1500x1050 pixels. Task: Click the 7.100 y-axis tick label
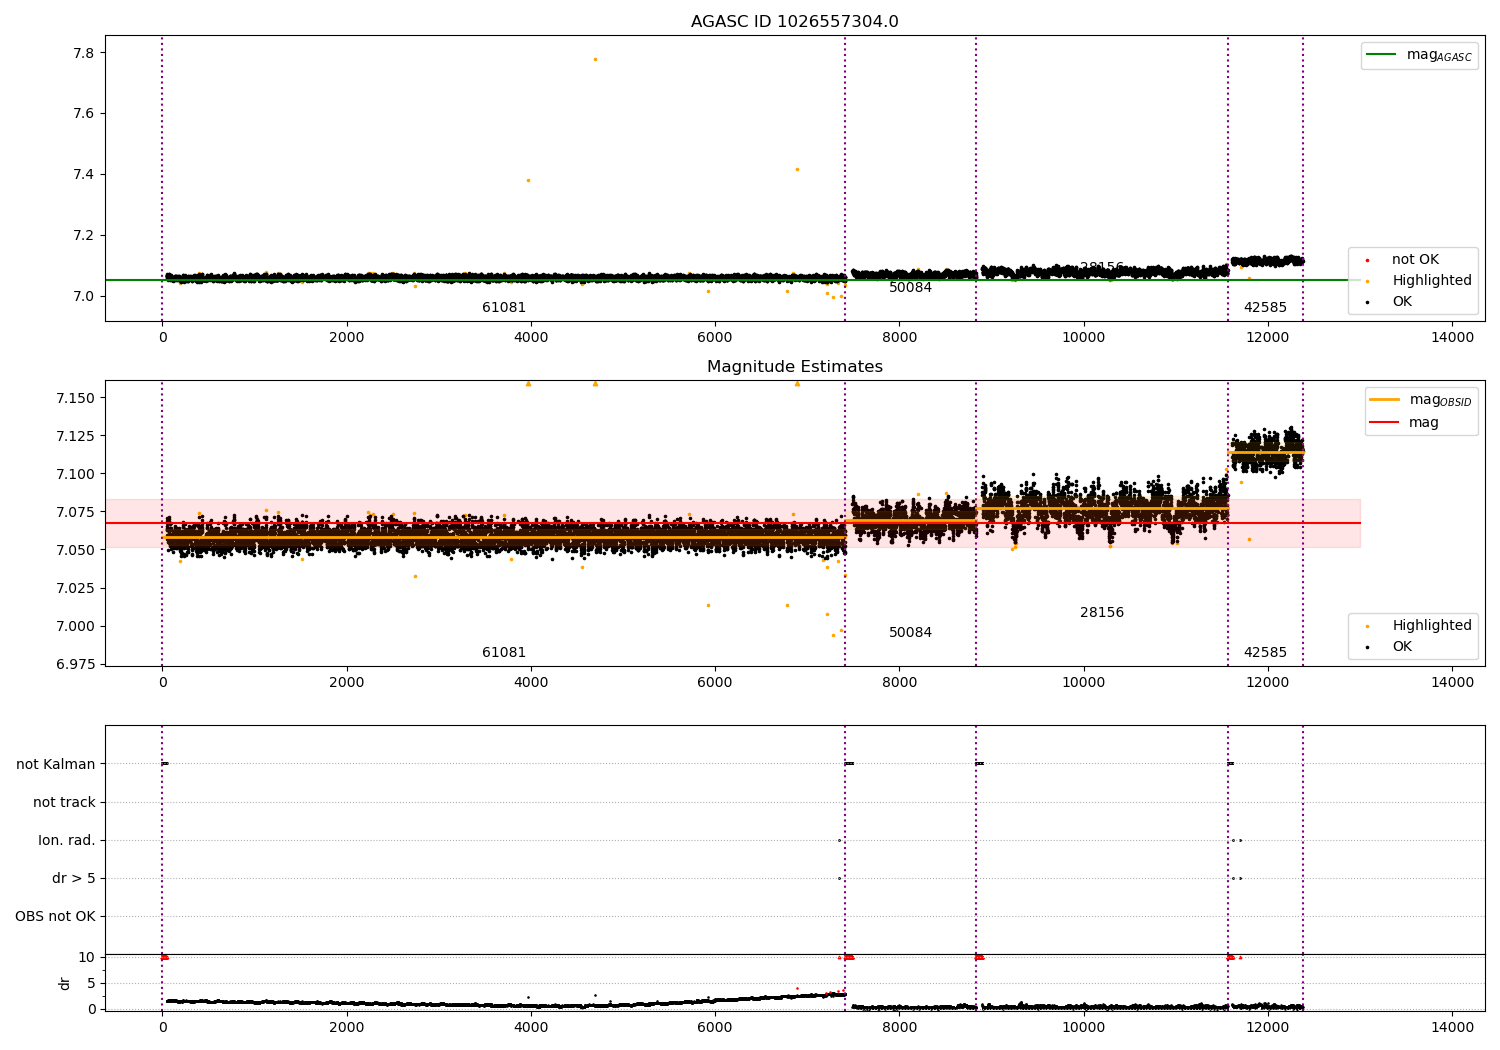pyautogui.click(x=76, y=474)
